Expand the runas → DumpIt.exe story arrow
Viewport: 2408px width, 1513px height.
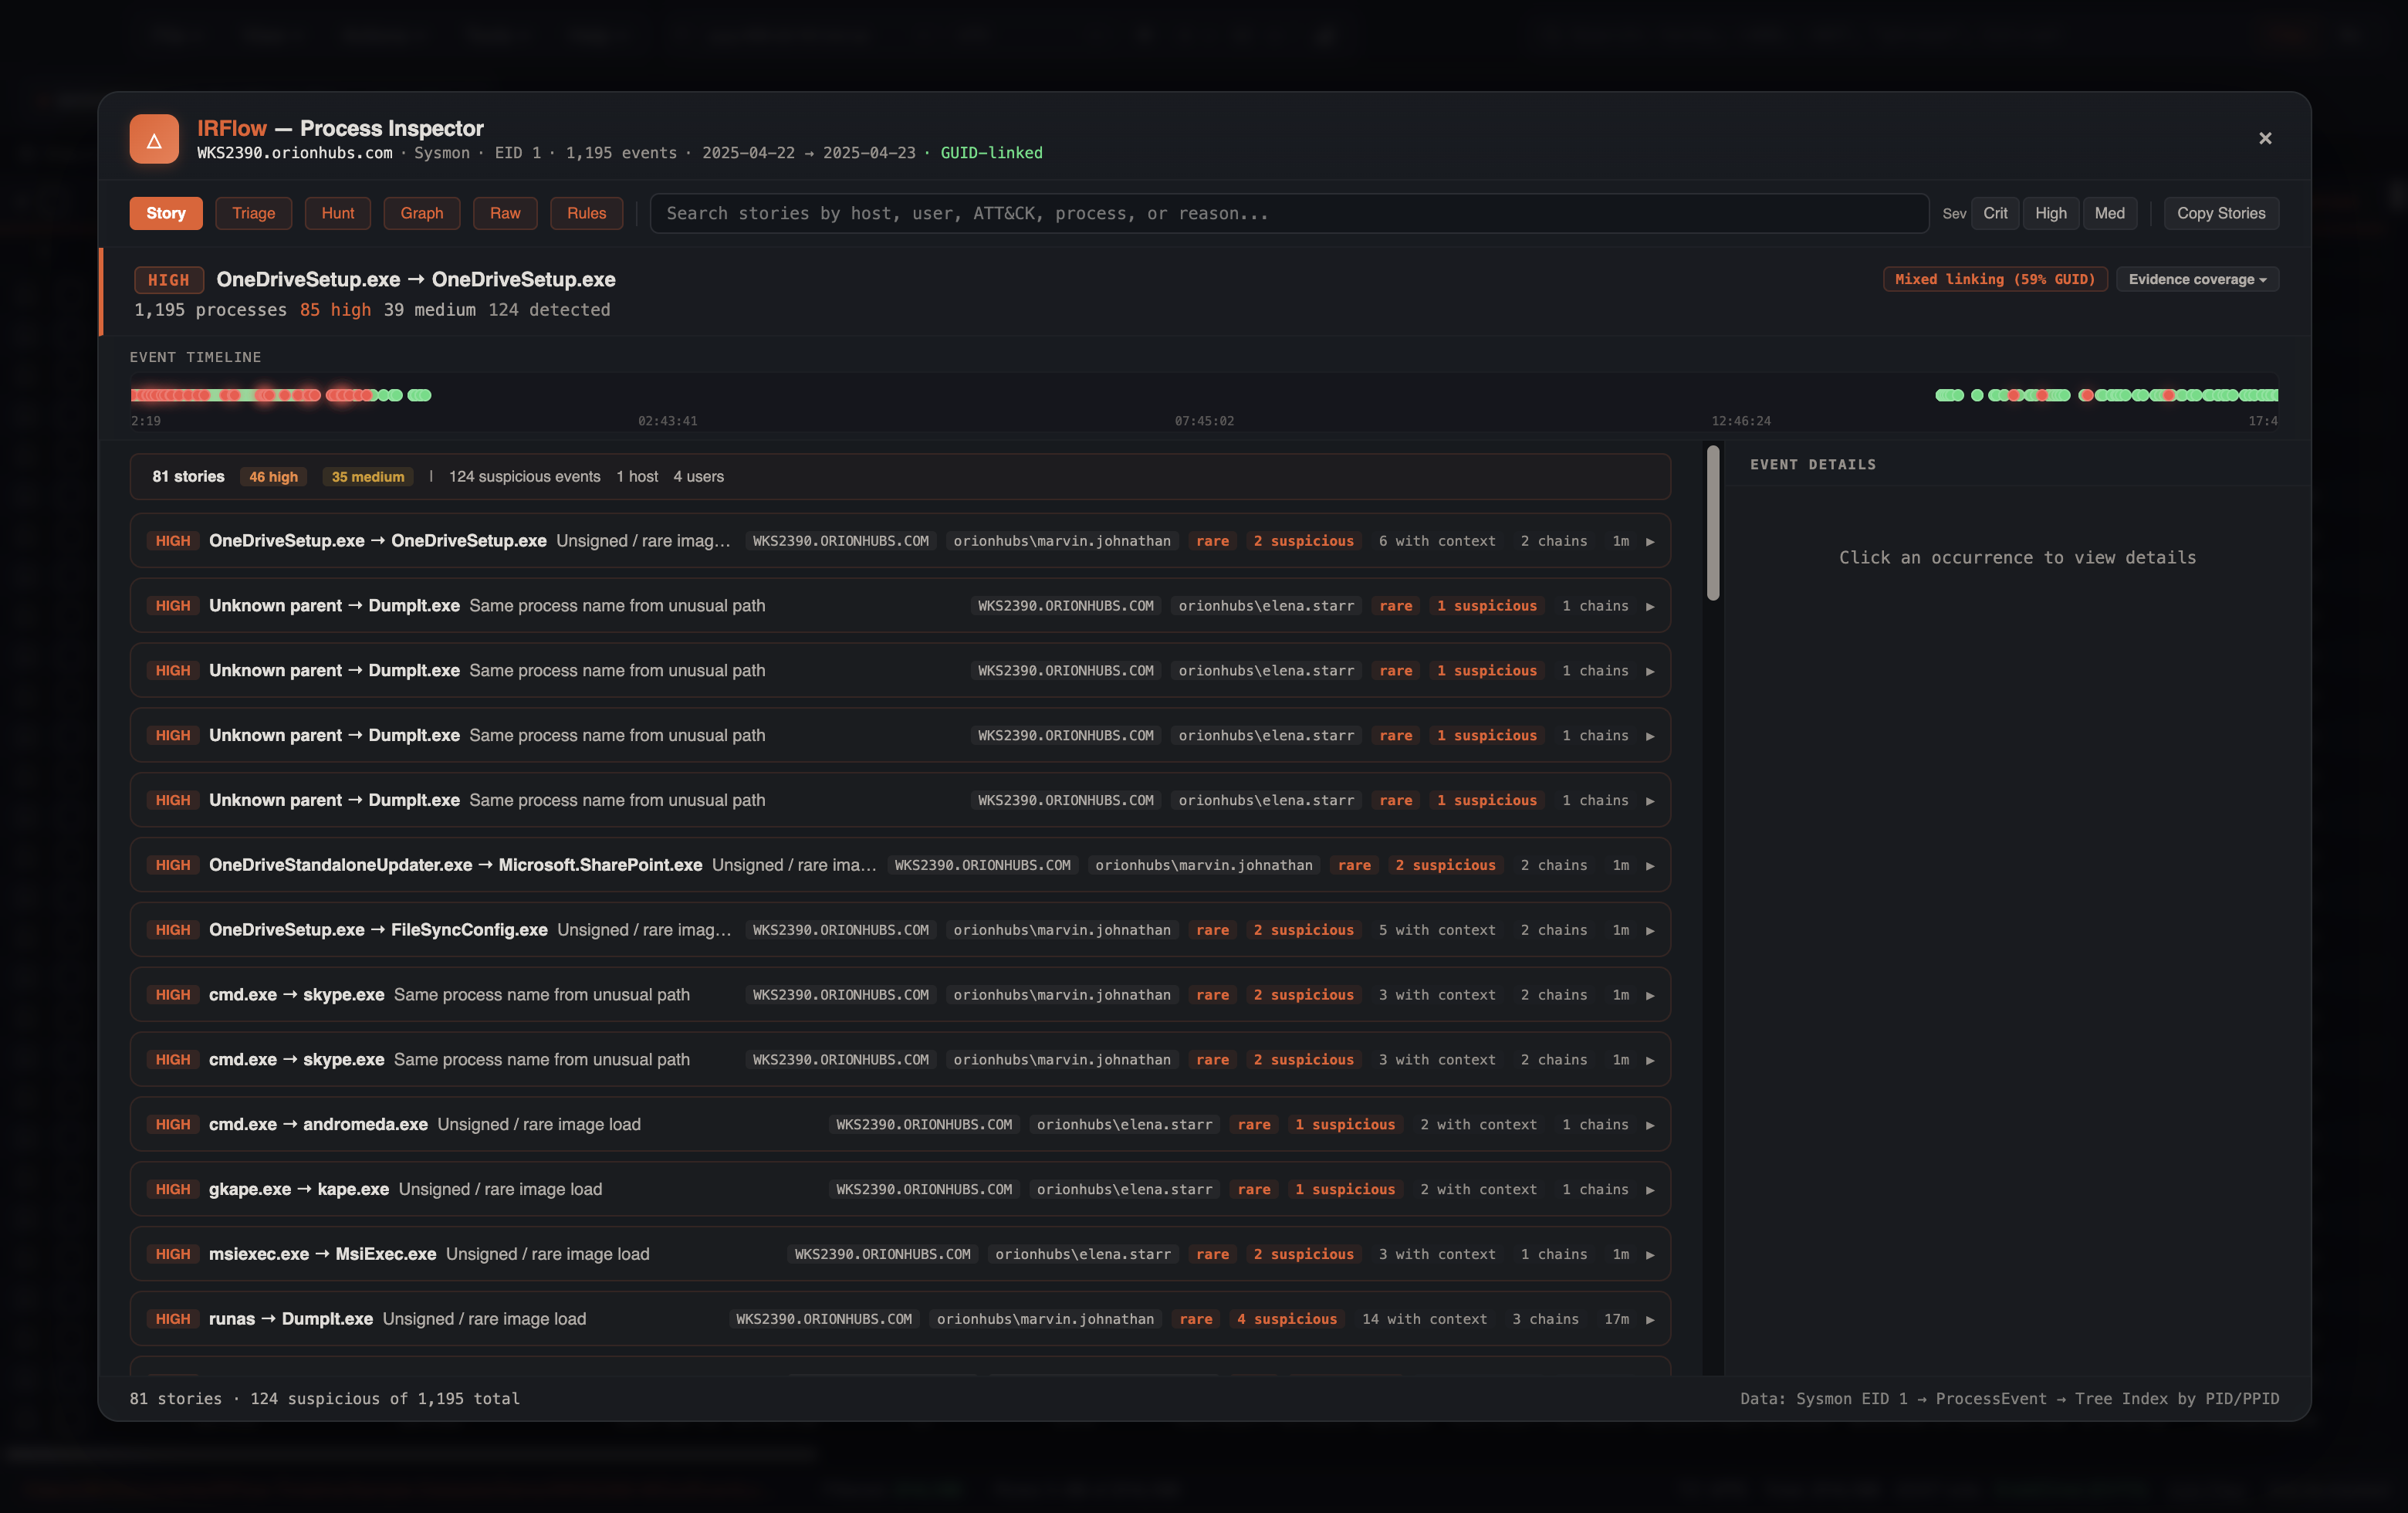(x=1650, y=1319)
